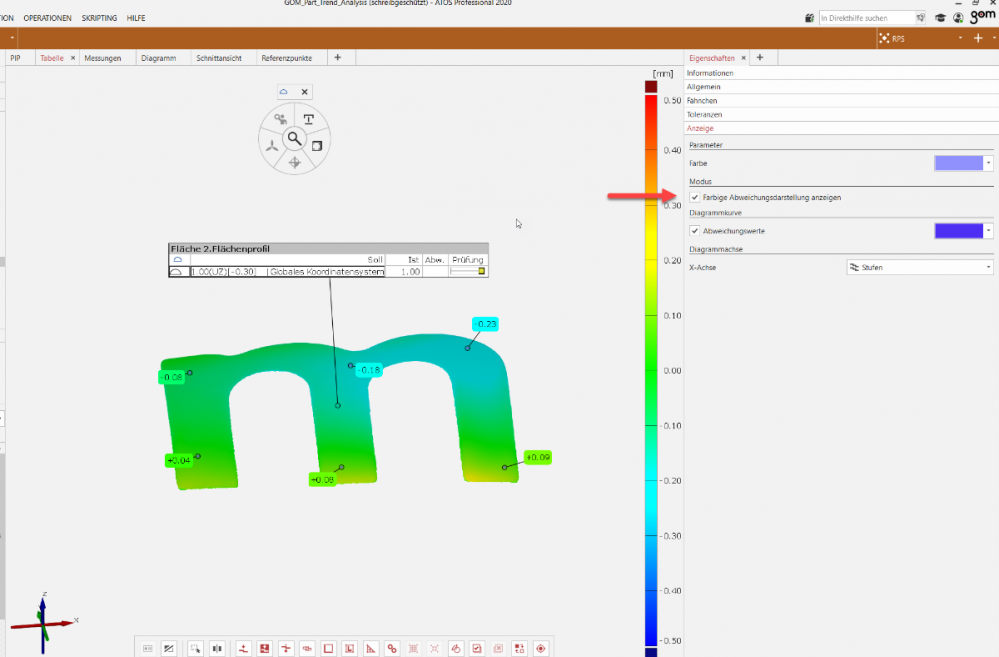Click the magnifier in the radial menu center

pos(295,138)
